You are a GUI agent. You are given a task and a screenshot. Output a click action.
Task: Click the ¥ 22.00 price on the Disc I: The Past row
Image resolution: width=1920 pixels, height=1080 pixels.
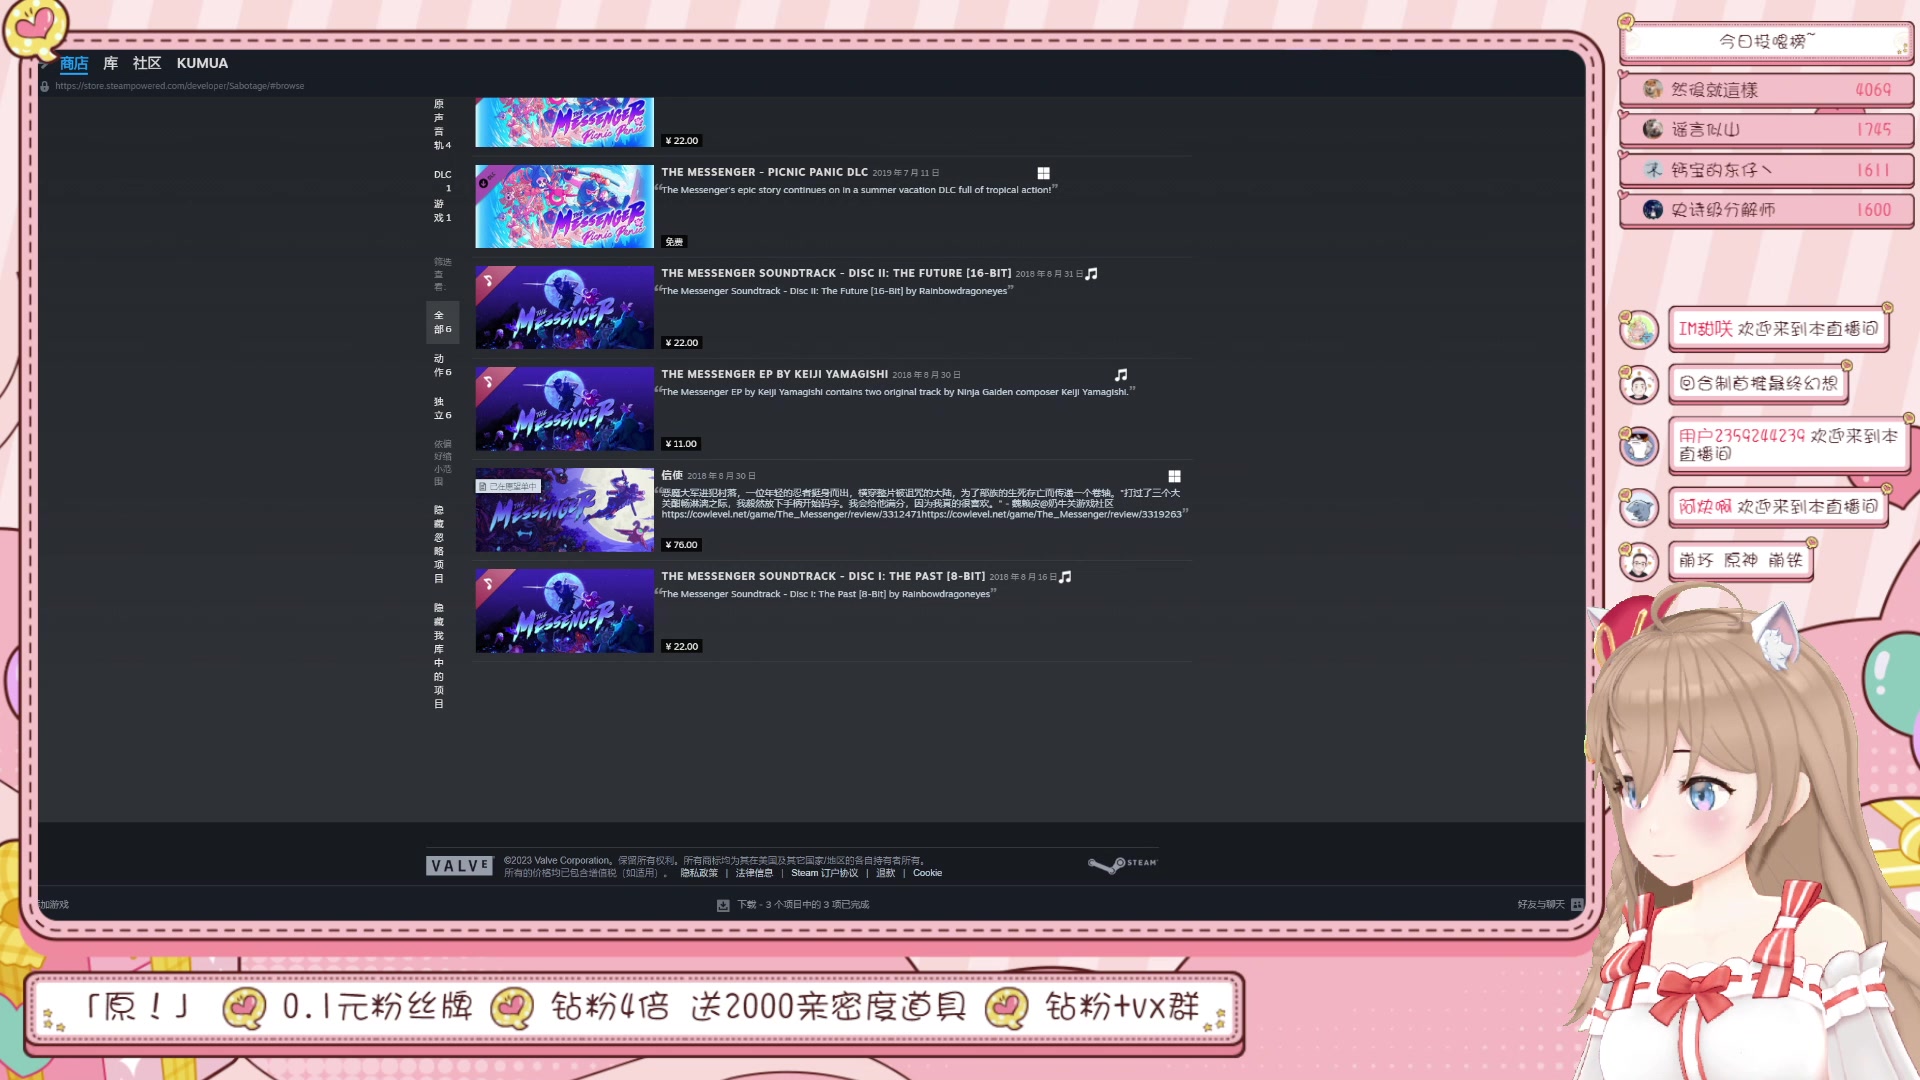[682, 647]
